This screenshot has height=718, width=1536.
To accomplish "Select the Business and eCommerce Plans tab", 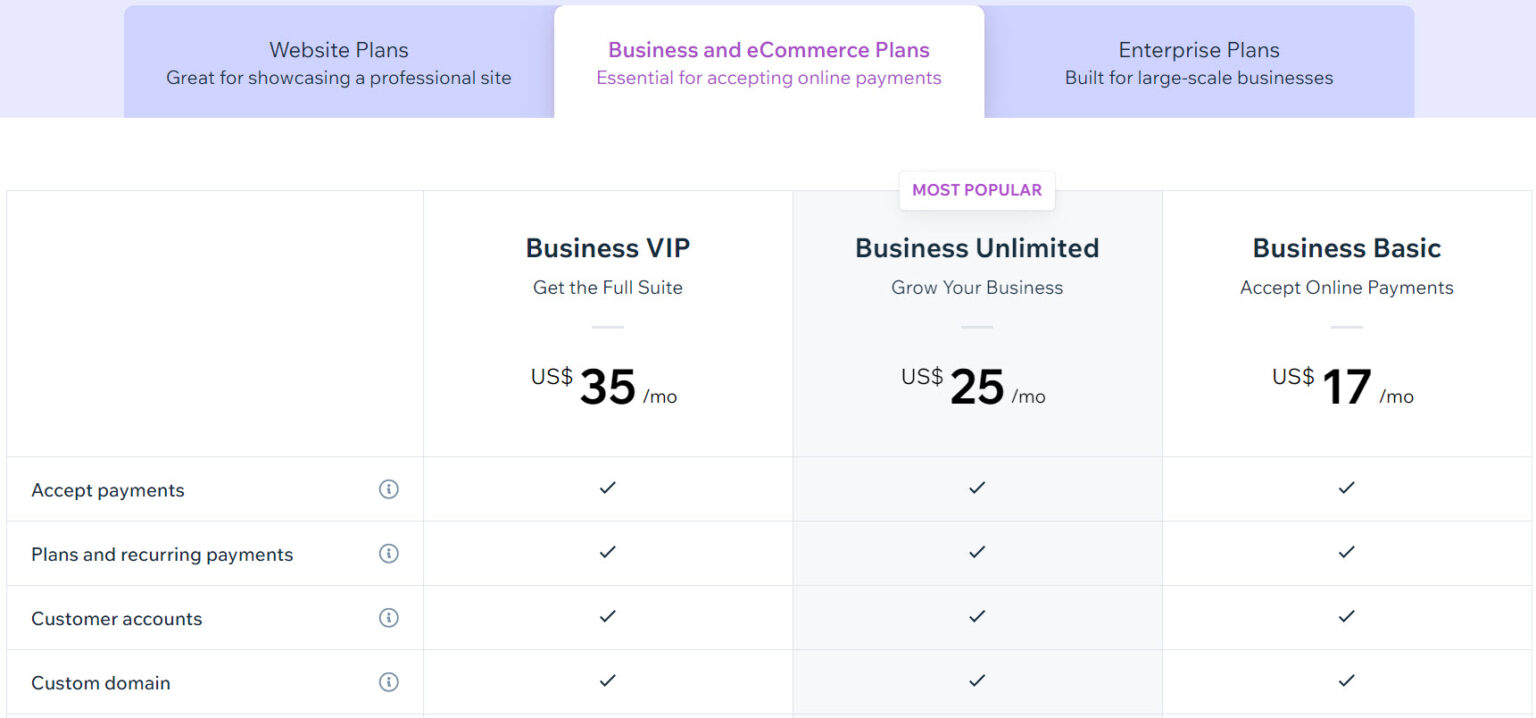I will (768, 60).
